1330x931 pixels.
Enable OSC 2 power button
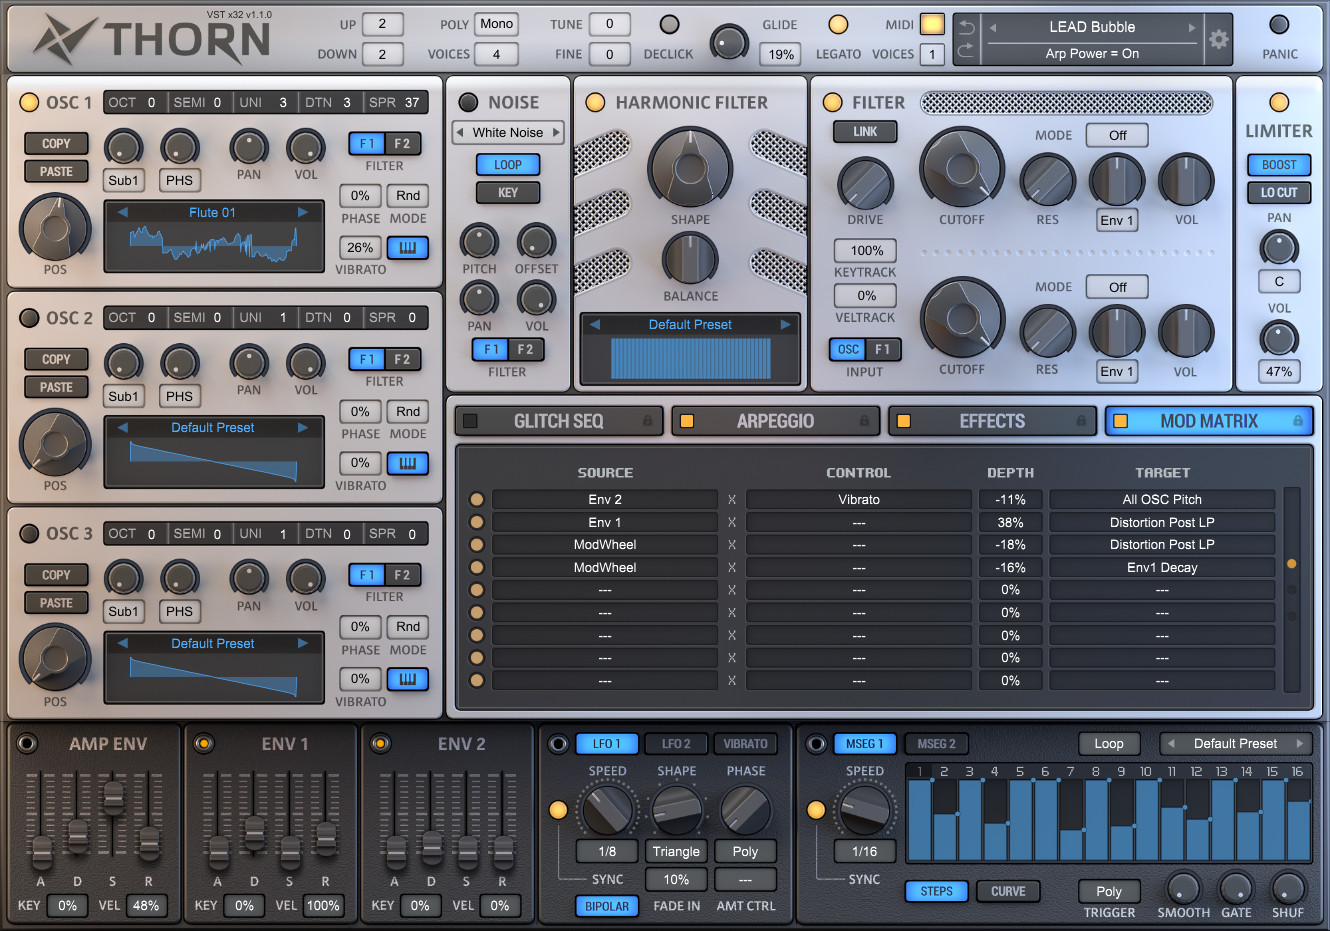point(29,318)
